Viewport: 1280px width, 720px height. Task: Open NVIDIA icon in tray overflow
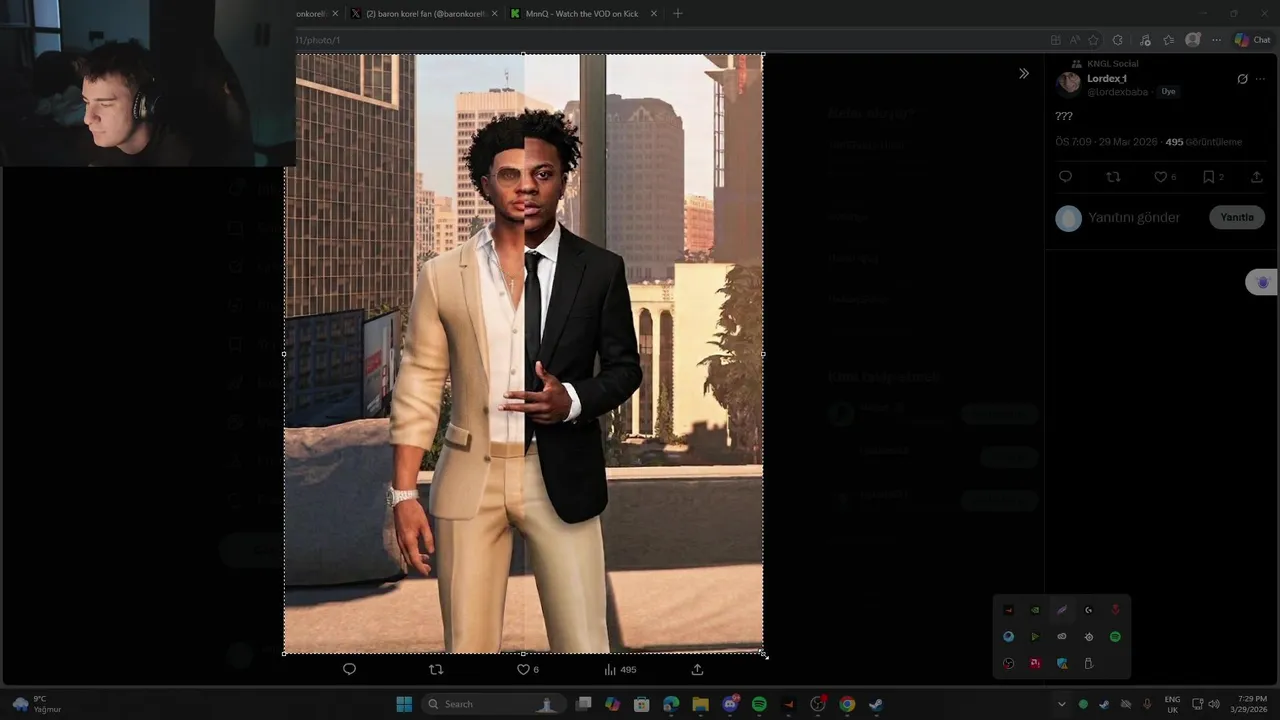(x=1035, y=610)
